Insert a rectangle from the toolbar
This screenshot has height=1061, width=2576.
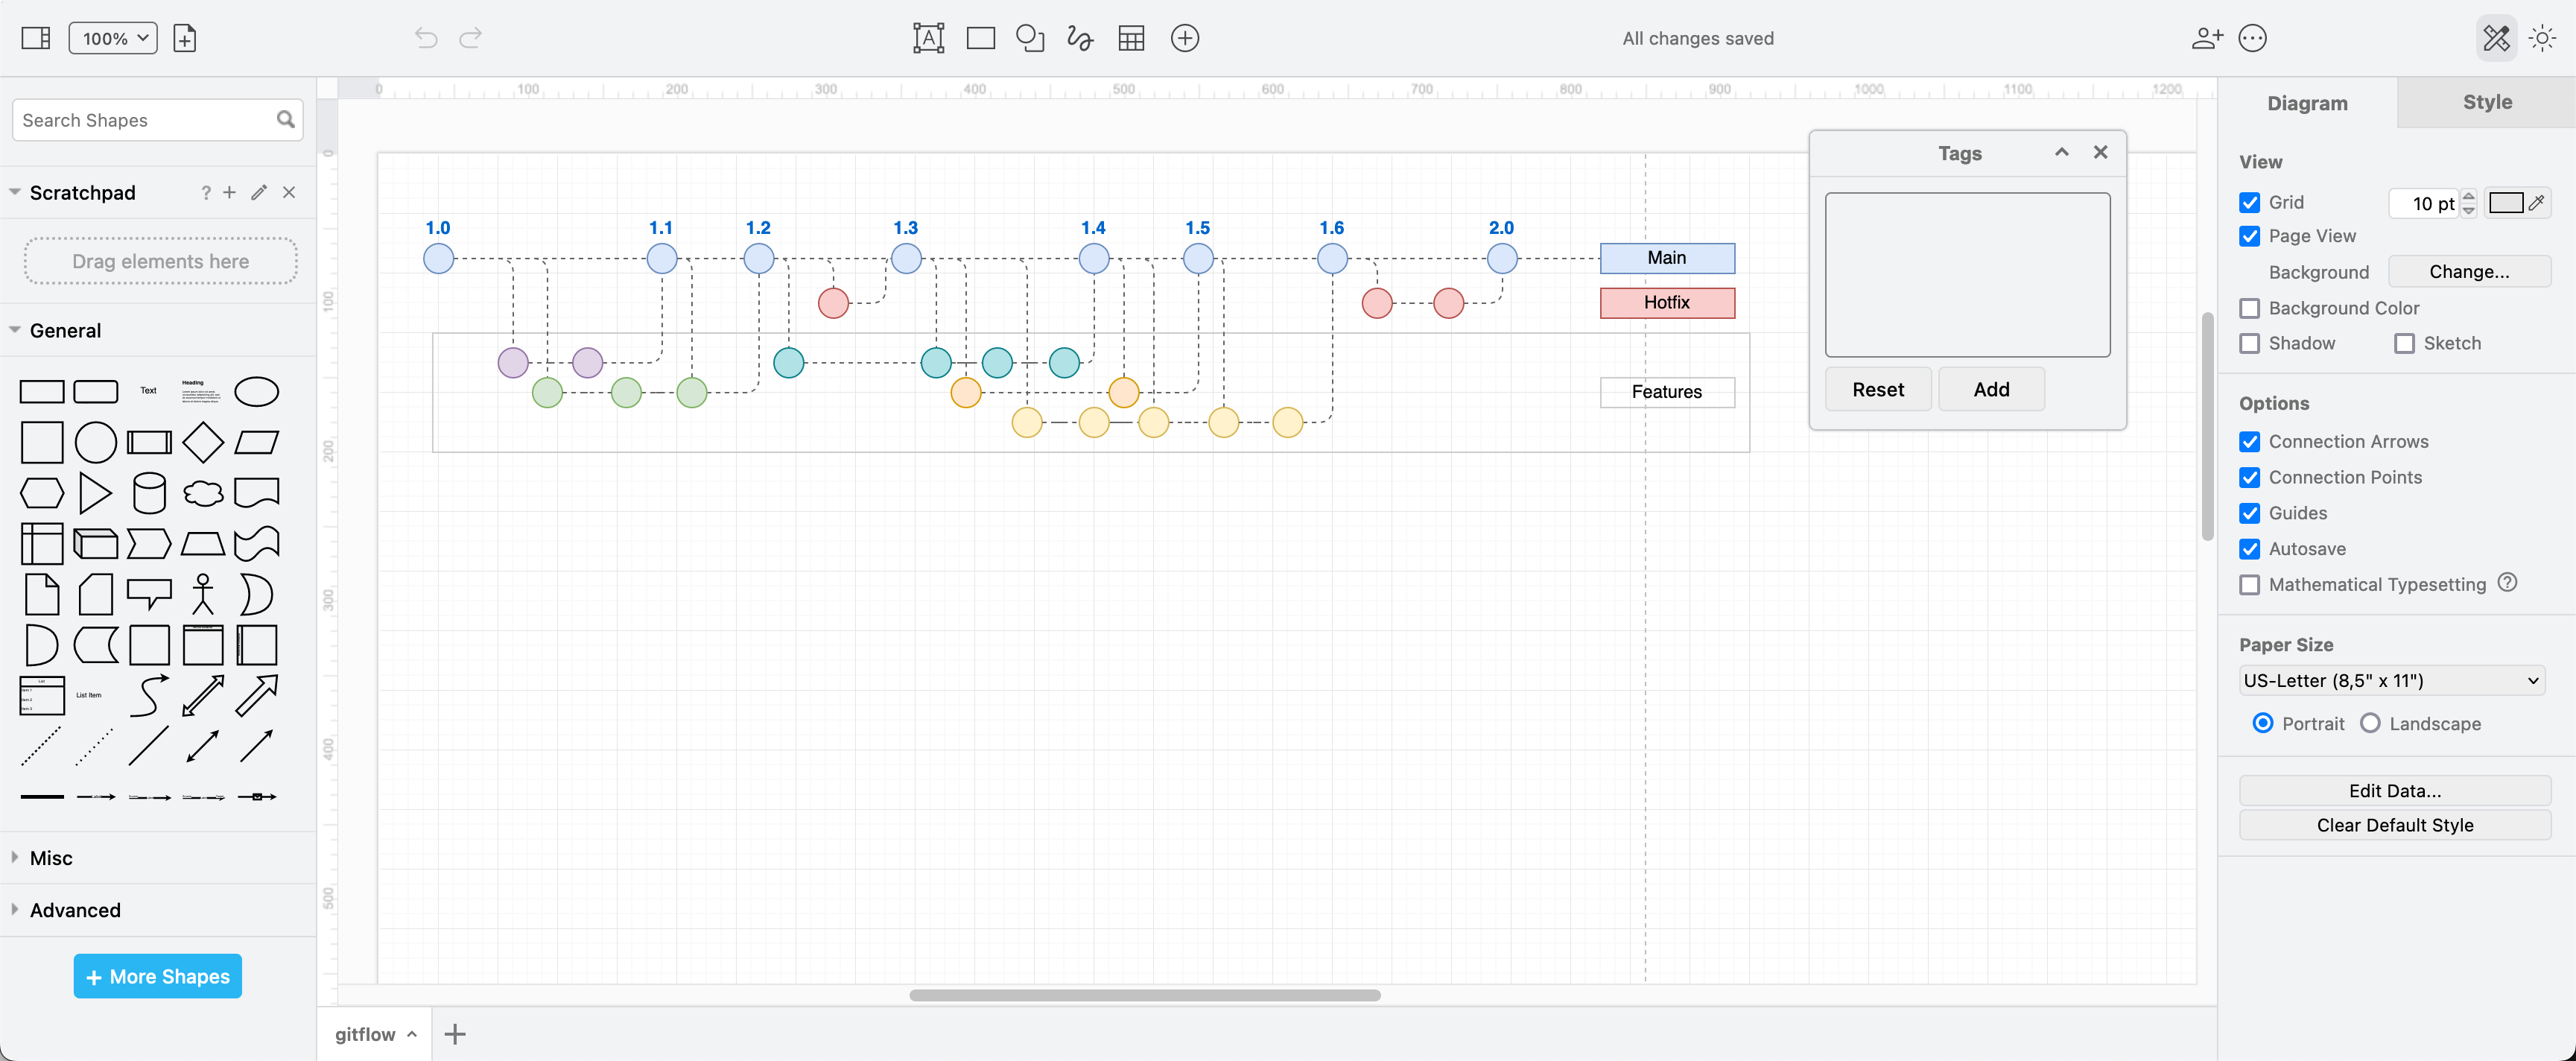tap(980, 38)
